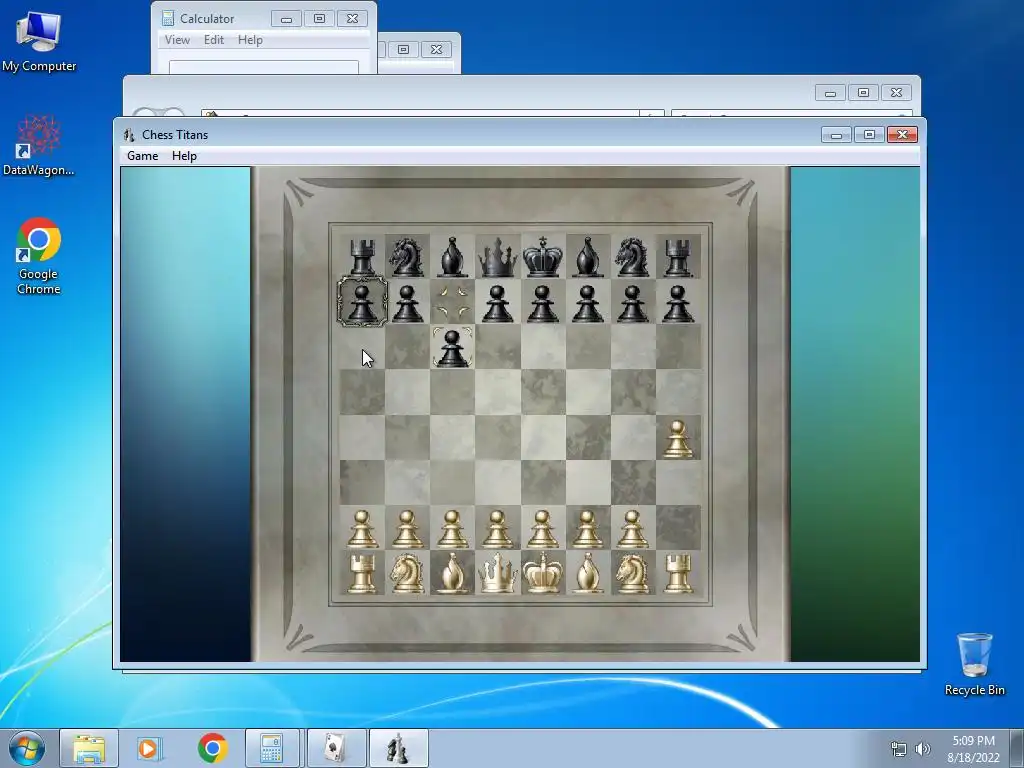Screen dimensions: 1024x768
Task: Select the black rook on a8
Action: [362, 257]
